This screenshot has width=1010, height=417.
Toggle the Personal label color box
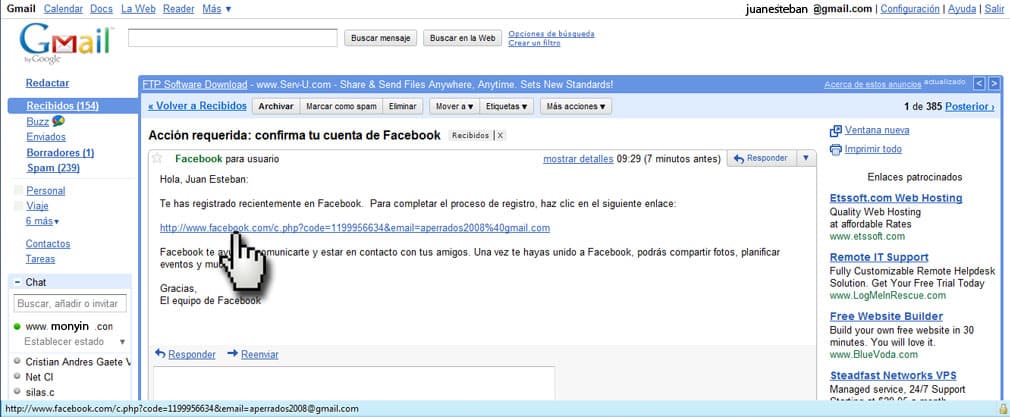[18, 191]
